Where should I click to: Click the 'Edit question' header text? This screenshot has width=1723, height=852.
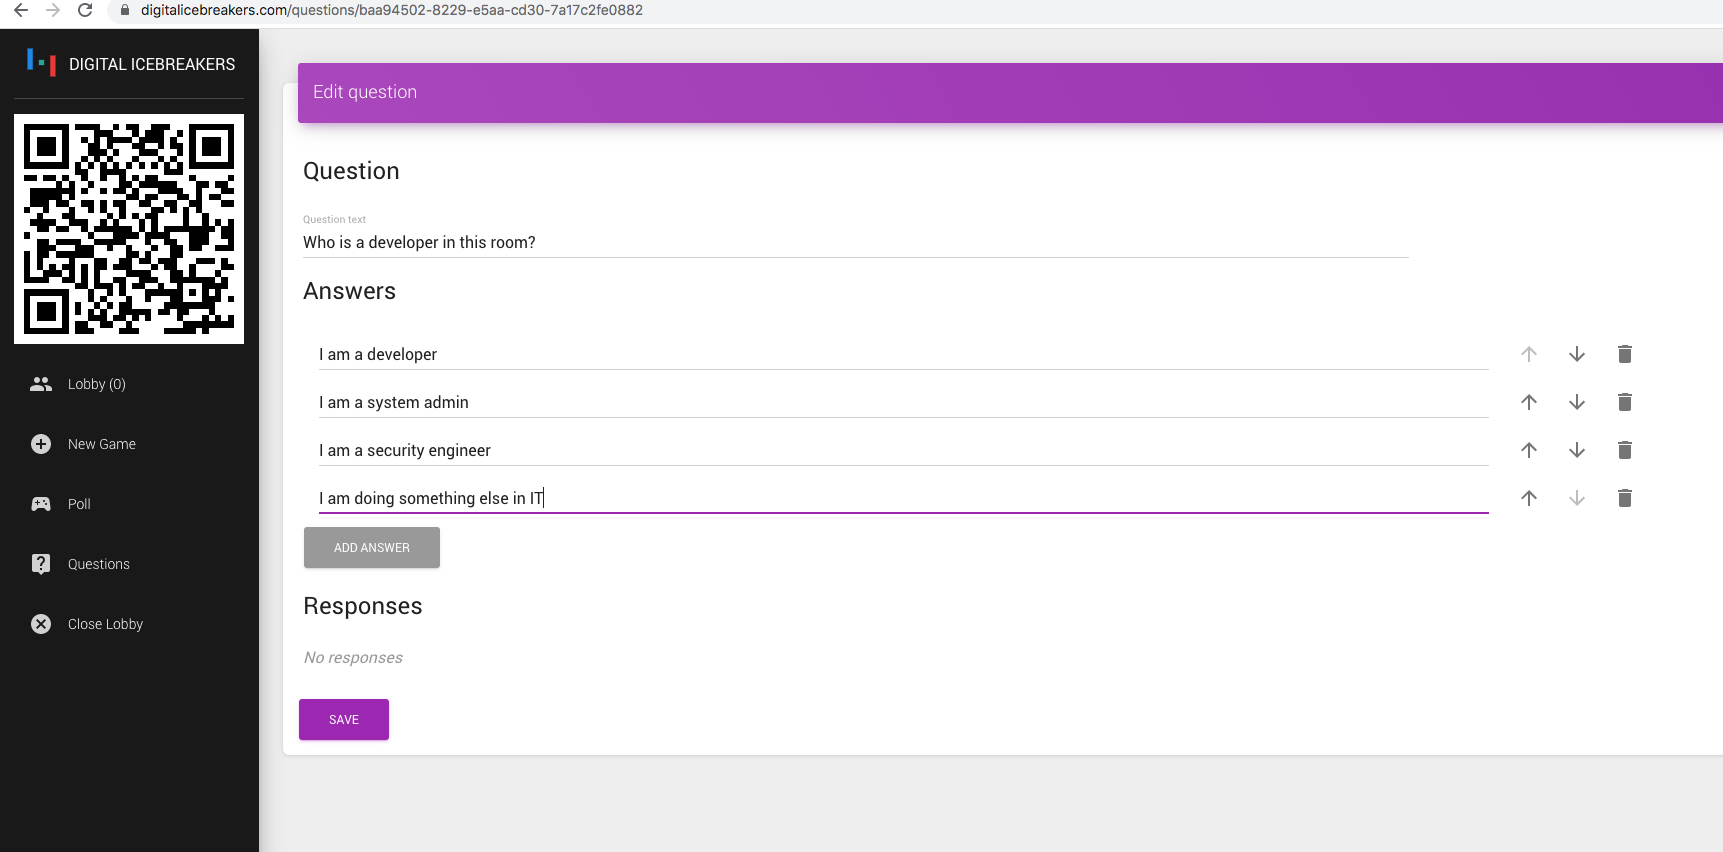click(x=365, y=92)
